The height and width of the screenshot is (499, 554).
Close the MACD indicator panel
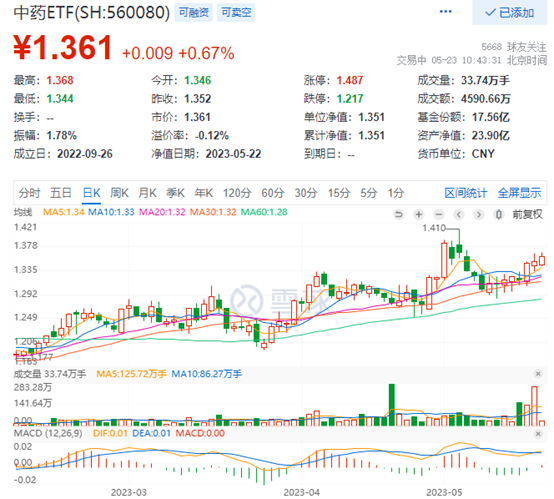click(x=538, y=433)
